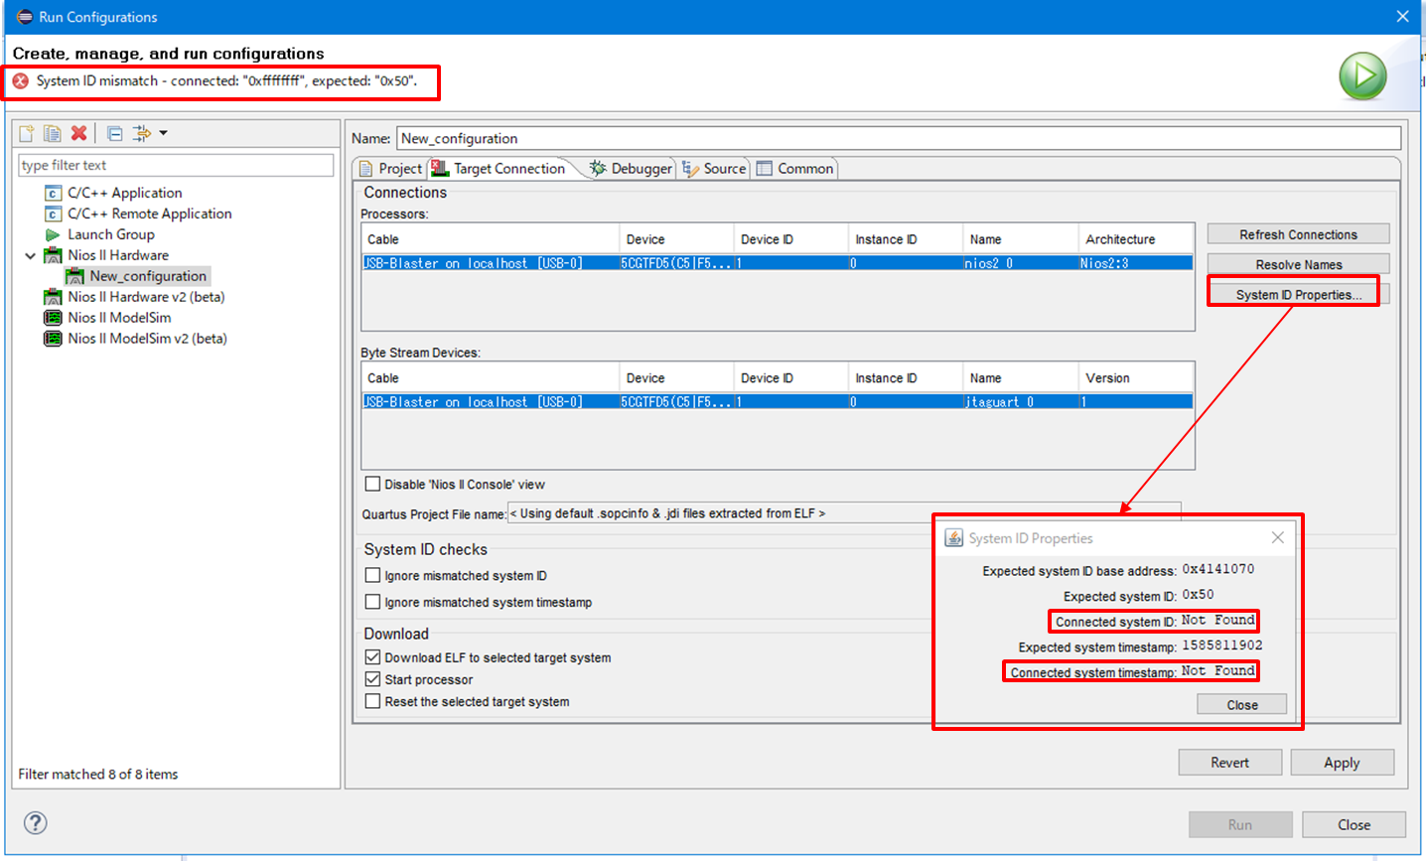Open System ID Properties button
The image size is (1426, 861).
[x=1298, y=295]
